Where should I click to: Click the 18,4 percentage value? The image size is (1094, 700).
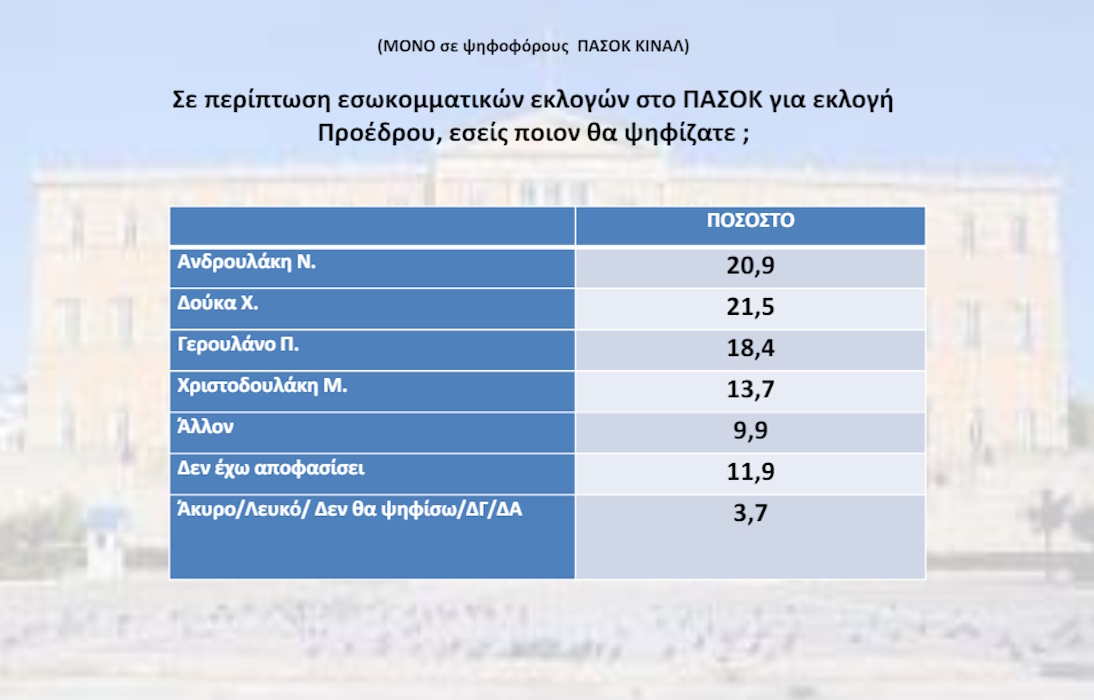pos(750,348)
